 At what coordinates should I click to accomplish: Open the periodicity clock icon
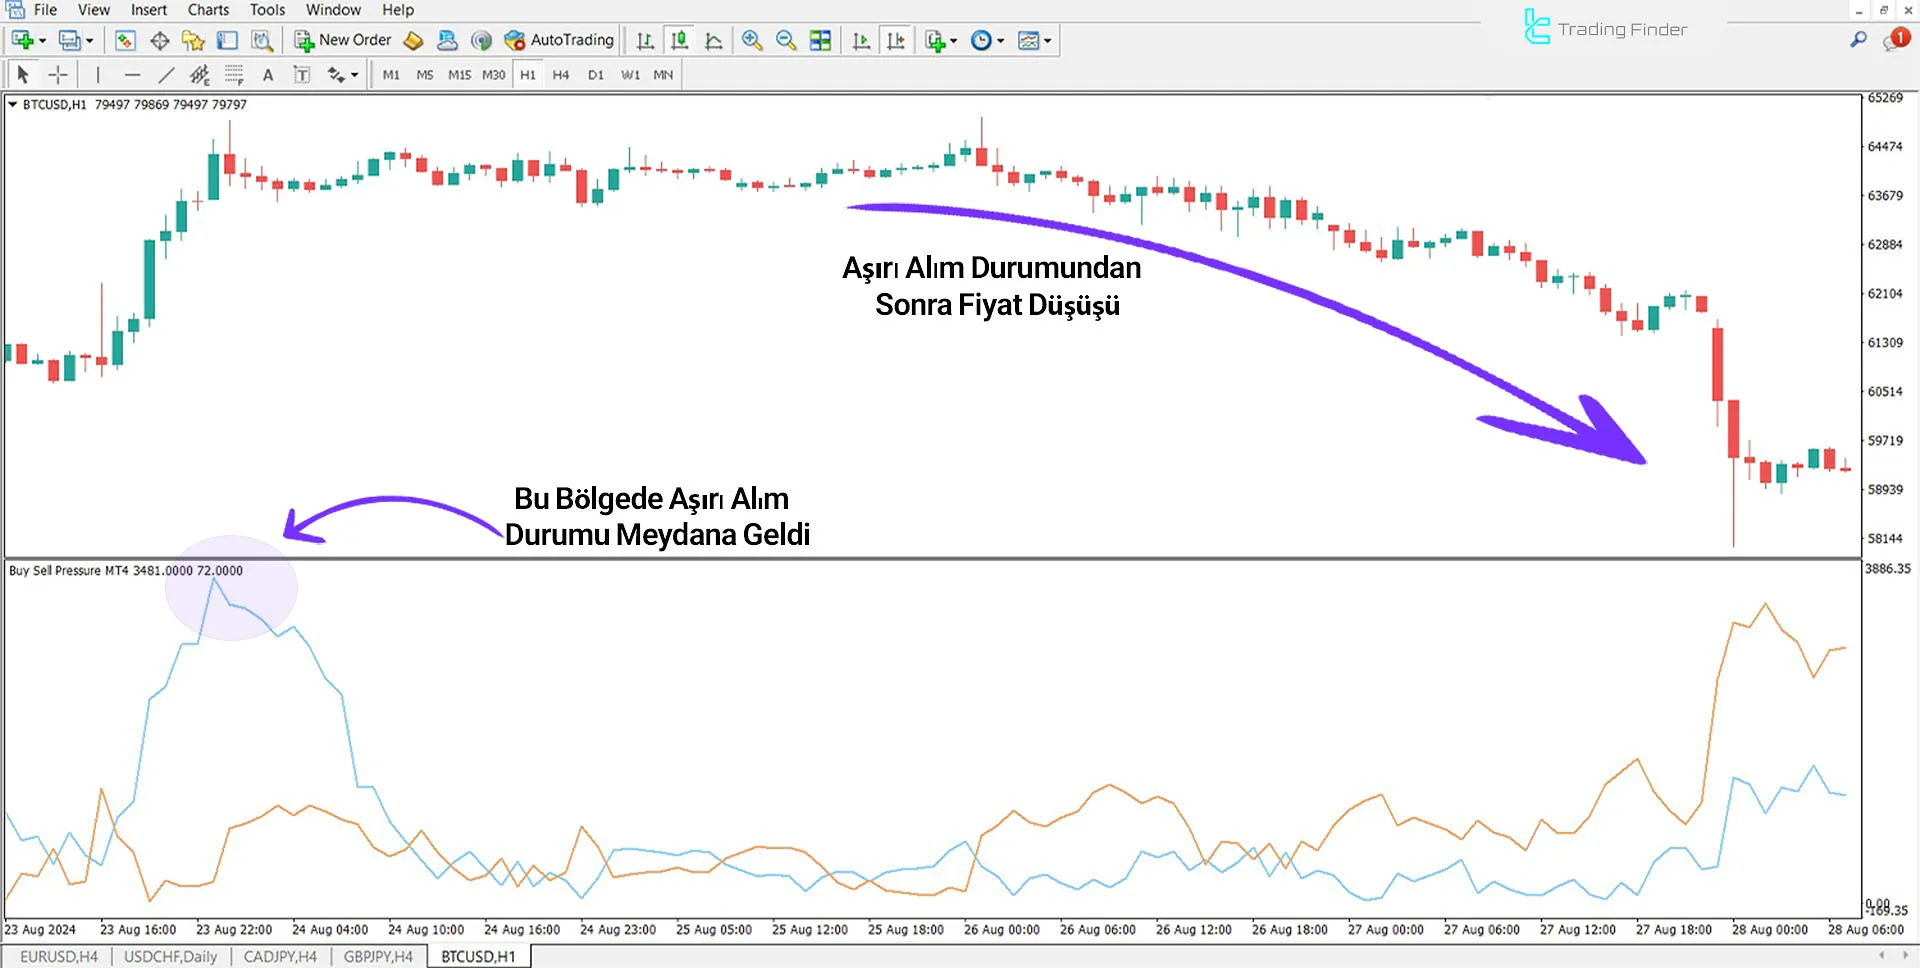[x=981, y=40]
